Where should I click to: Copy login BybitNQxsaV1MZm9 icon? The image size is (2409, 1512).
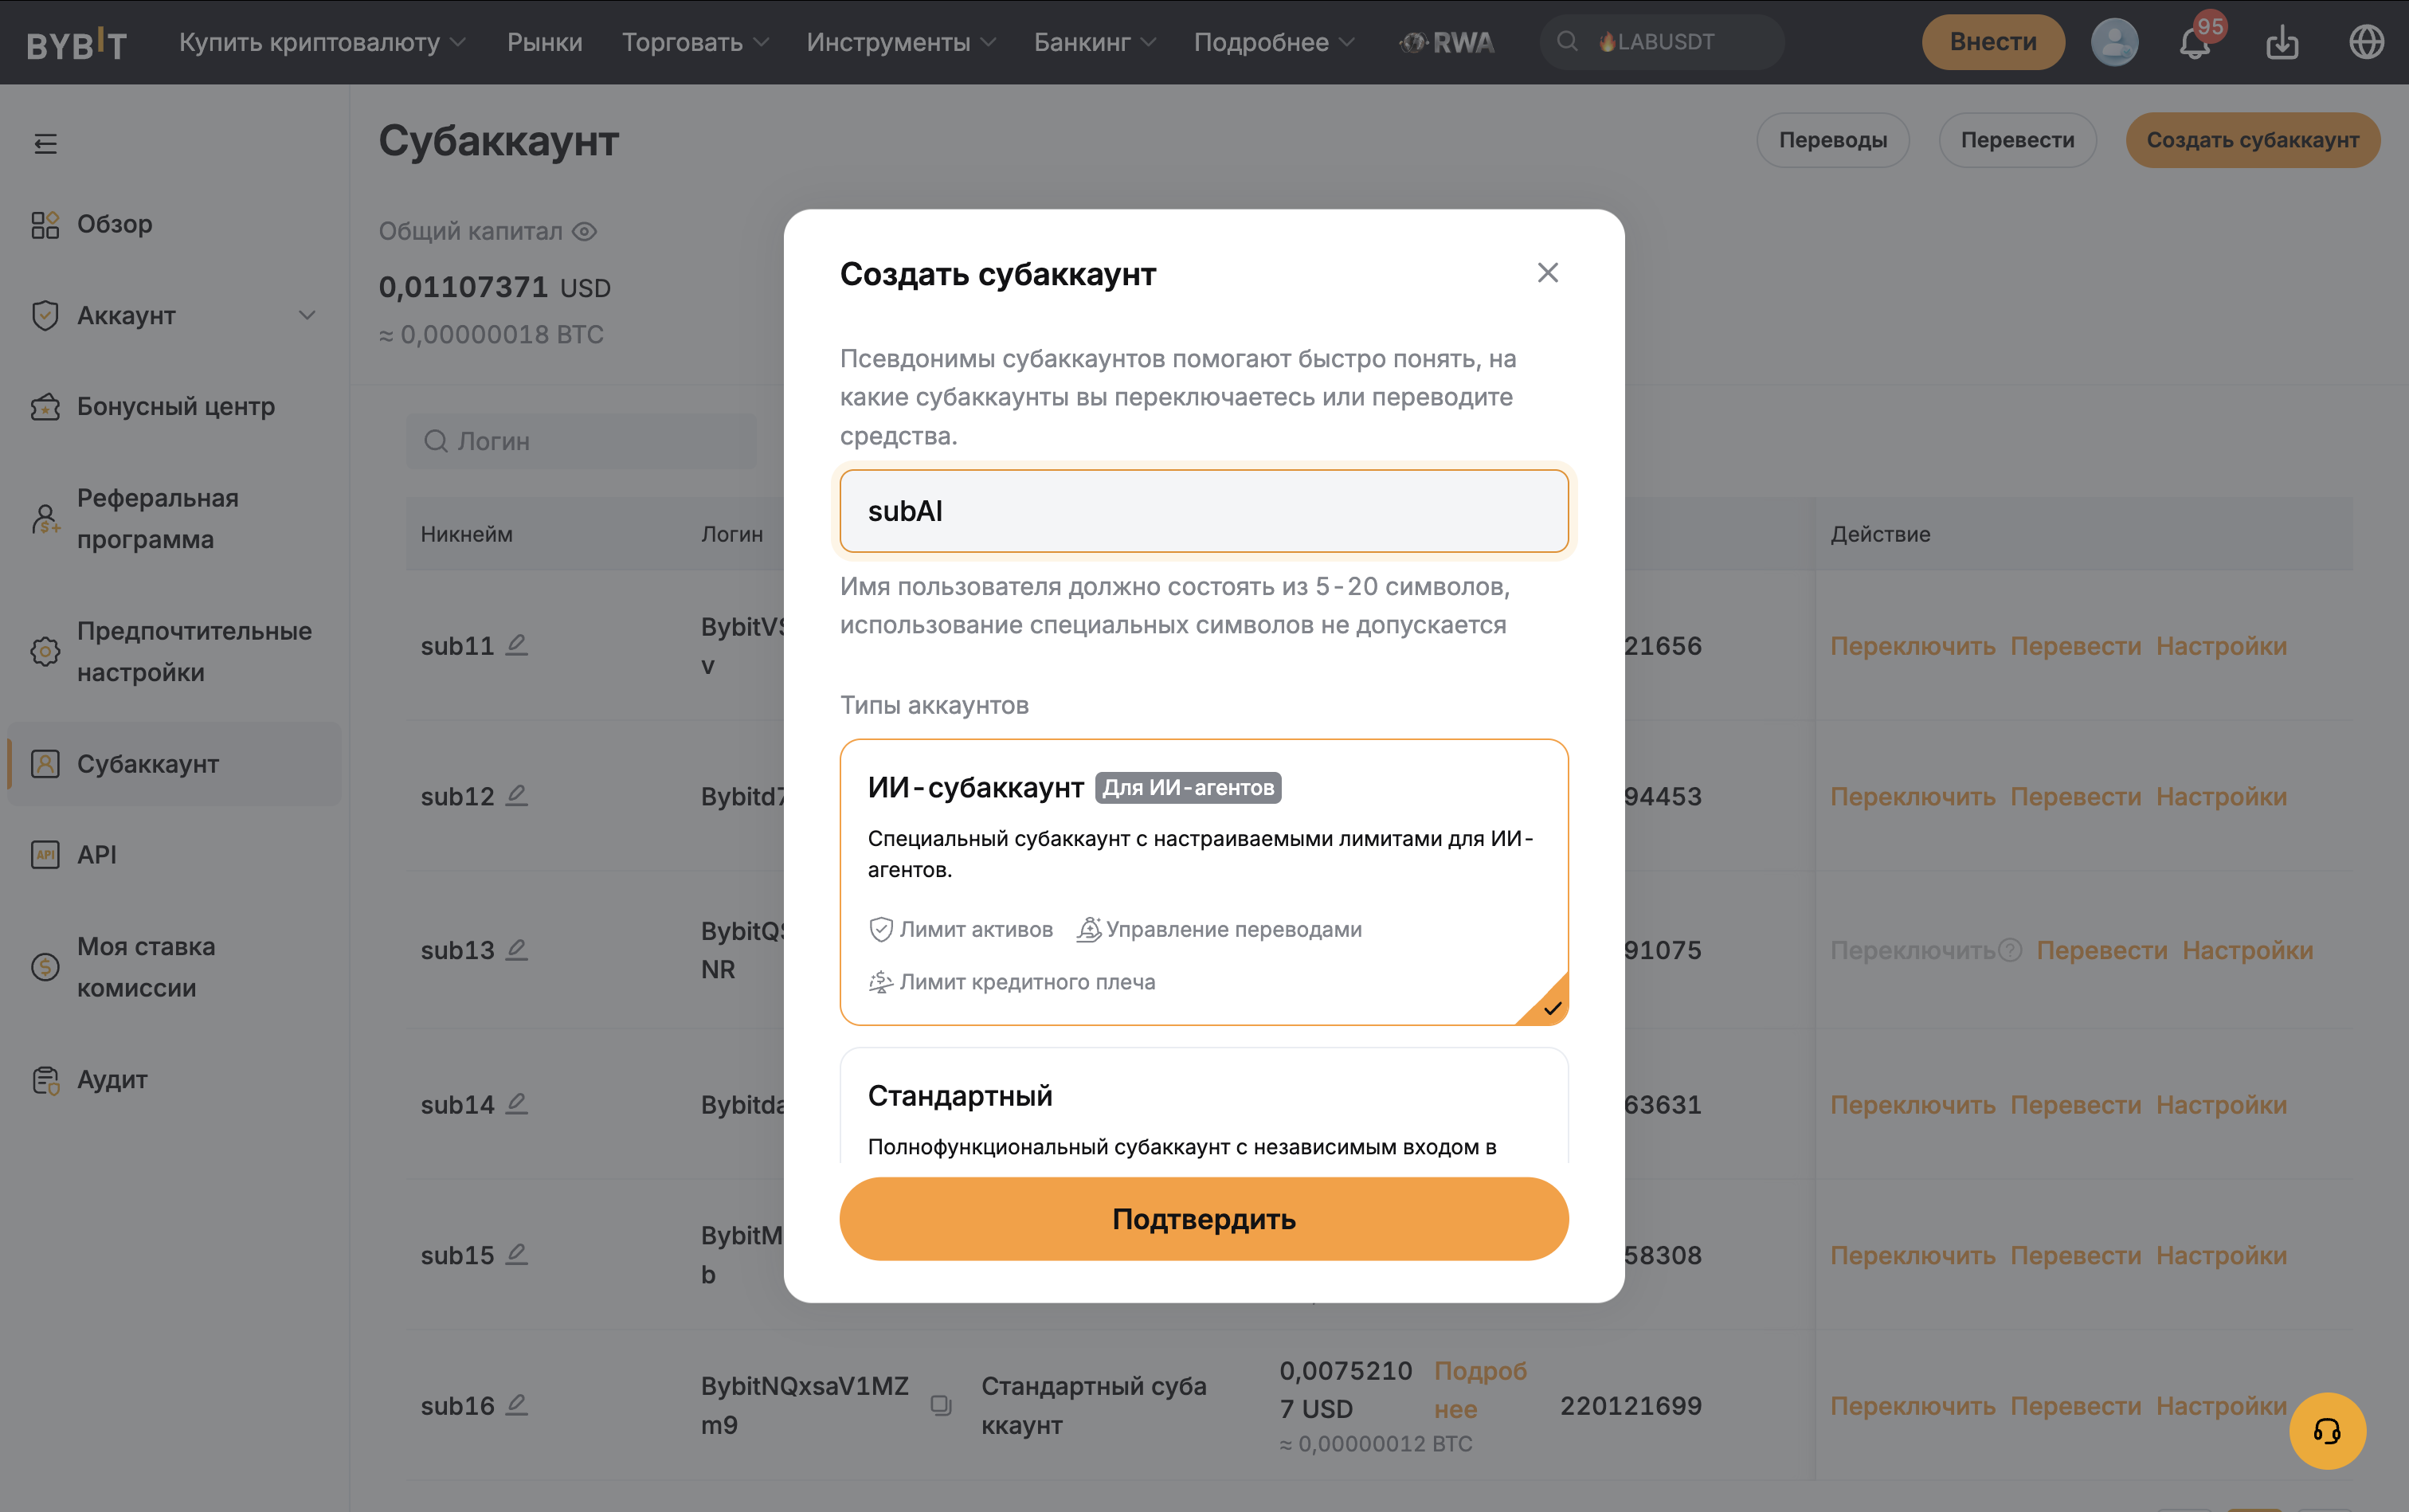pyautogui.click(x=941, y=1405)
